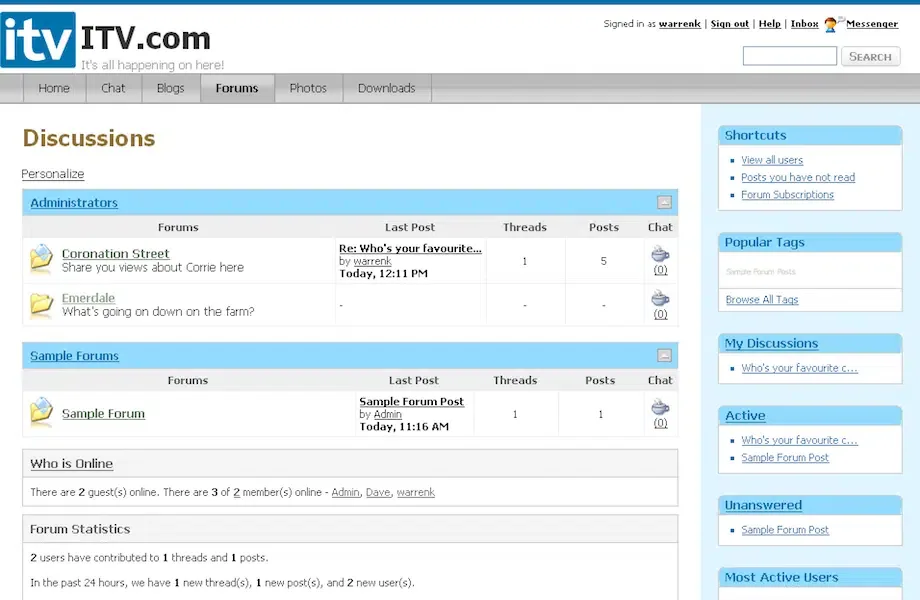Open Posts you have not read

797,178
